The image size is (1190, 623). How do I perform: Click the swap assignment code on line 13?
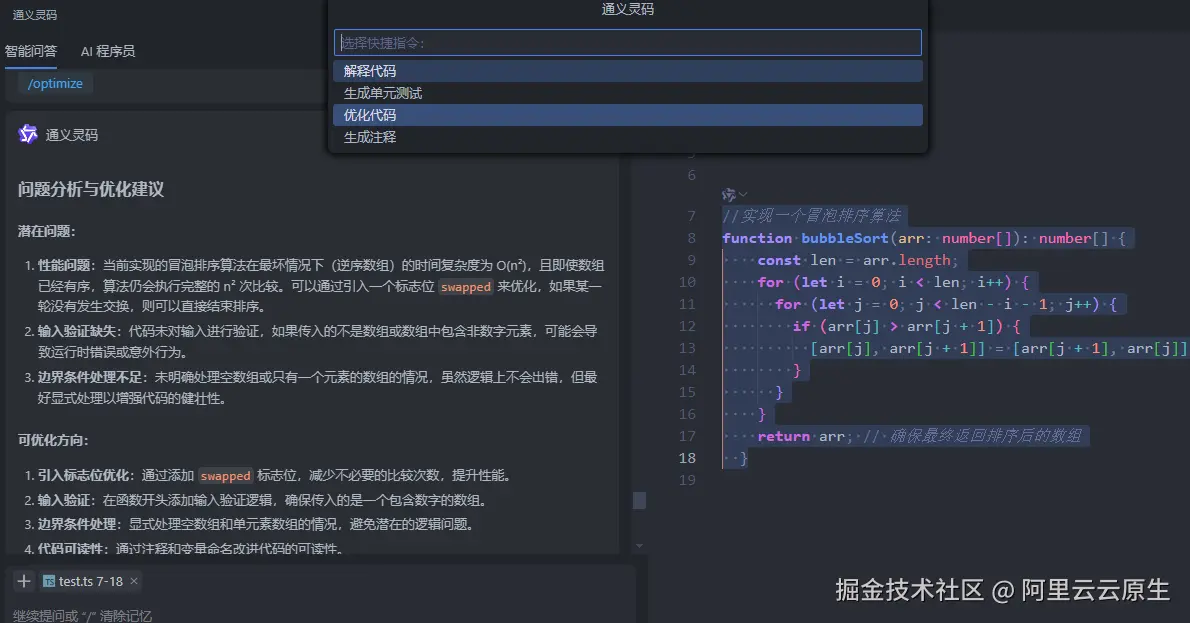(x=998, y=348)
